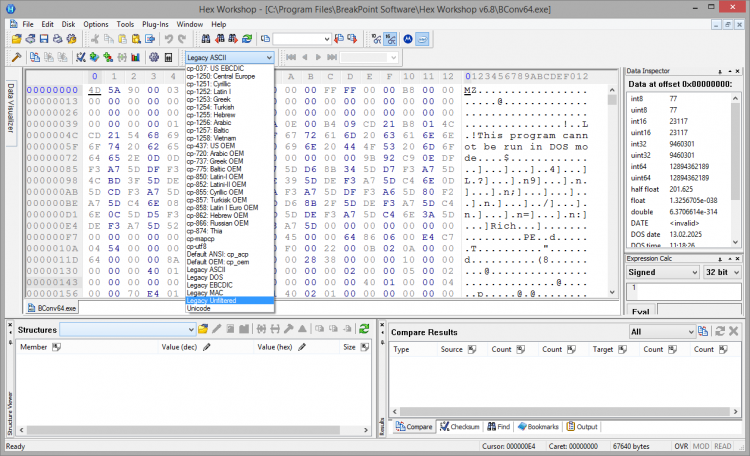Switch to the Checksum tab

coord(460,427)
